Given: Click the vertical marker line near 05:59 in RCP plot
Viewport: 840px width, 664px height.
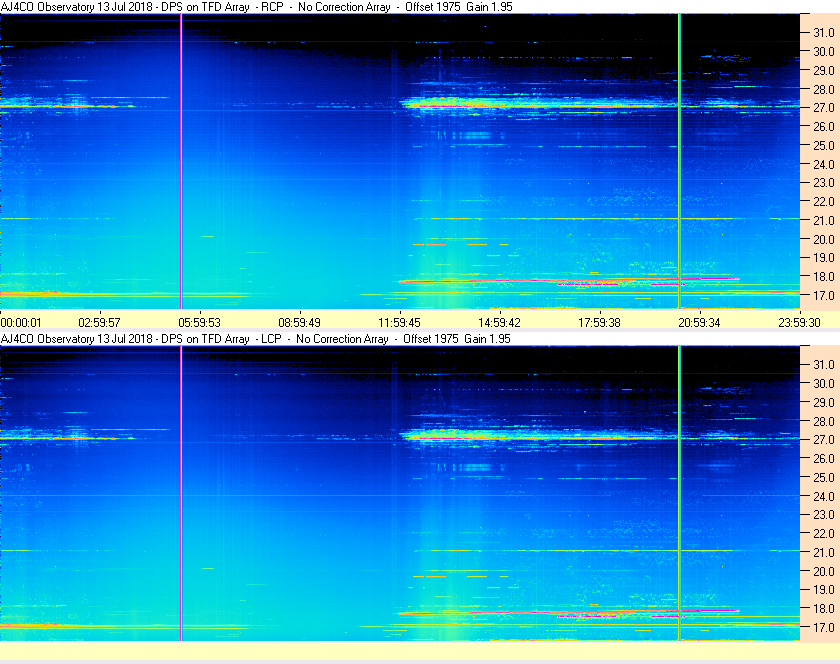Looking at the screenshot, I should 181,161.
